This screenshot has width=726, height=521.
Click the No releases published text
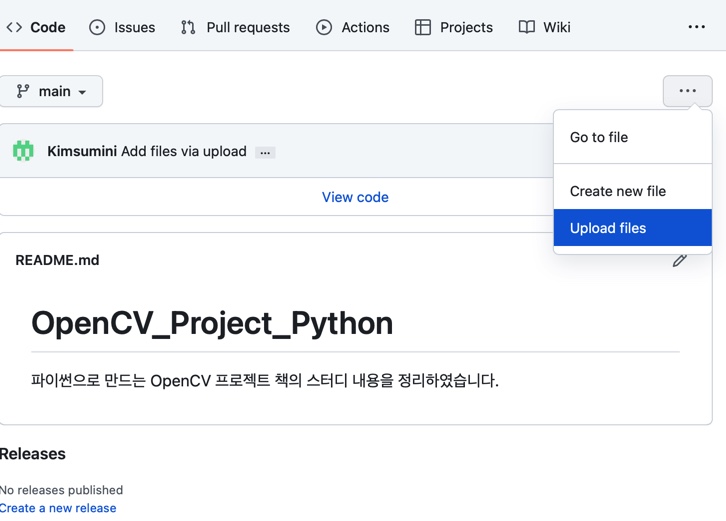62,490
